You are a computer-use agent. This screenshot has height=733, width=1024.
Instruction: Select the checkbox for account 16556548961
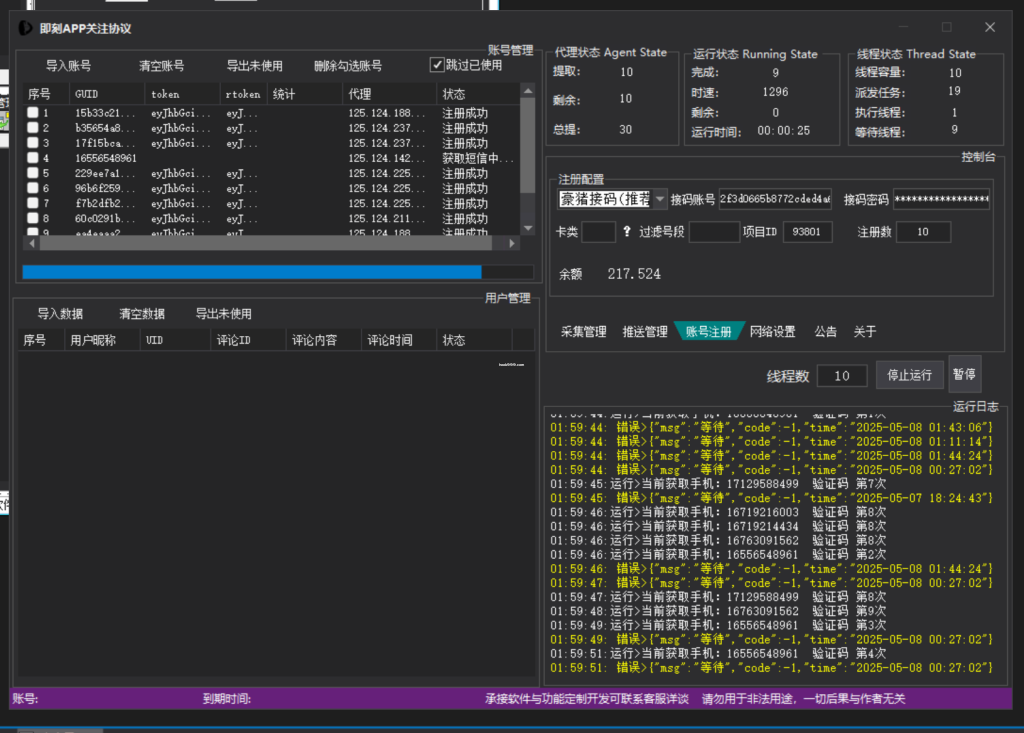(34, 158)
